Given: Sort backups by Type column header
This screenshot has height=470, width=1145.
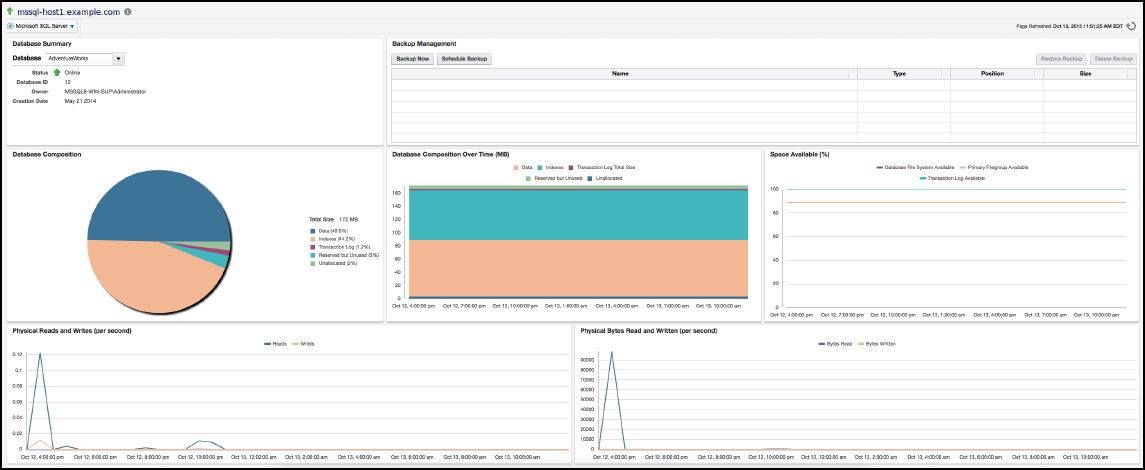Looking at the screenshot, I should pos(900,74).
